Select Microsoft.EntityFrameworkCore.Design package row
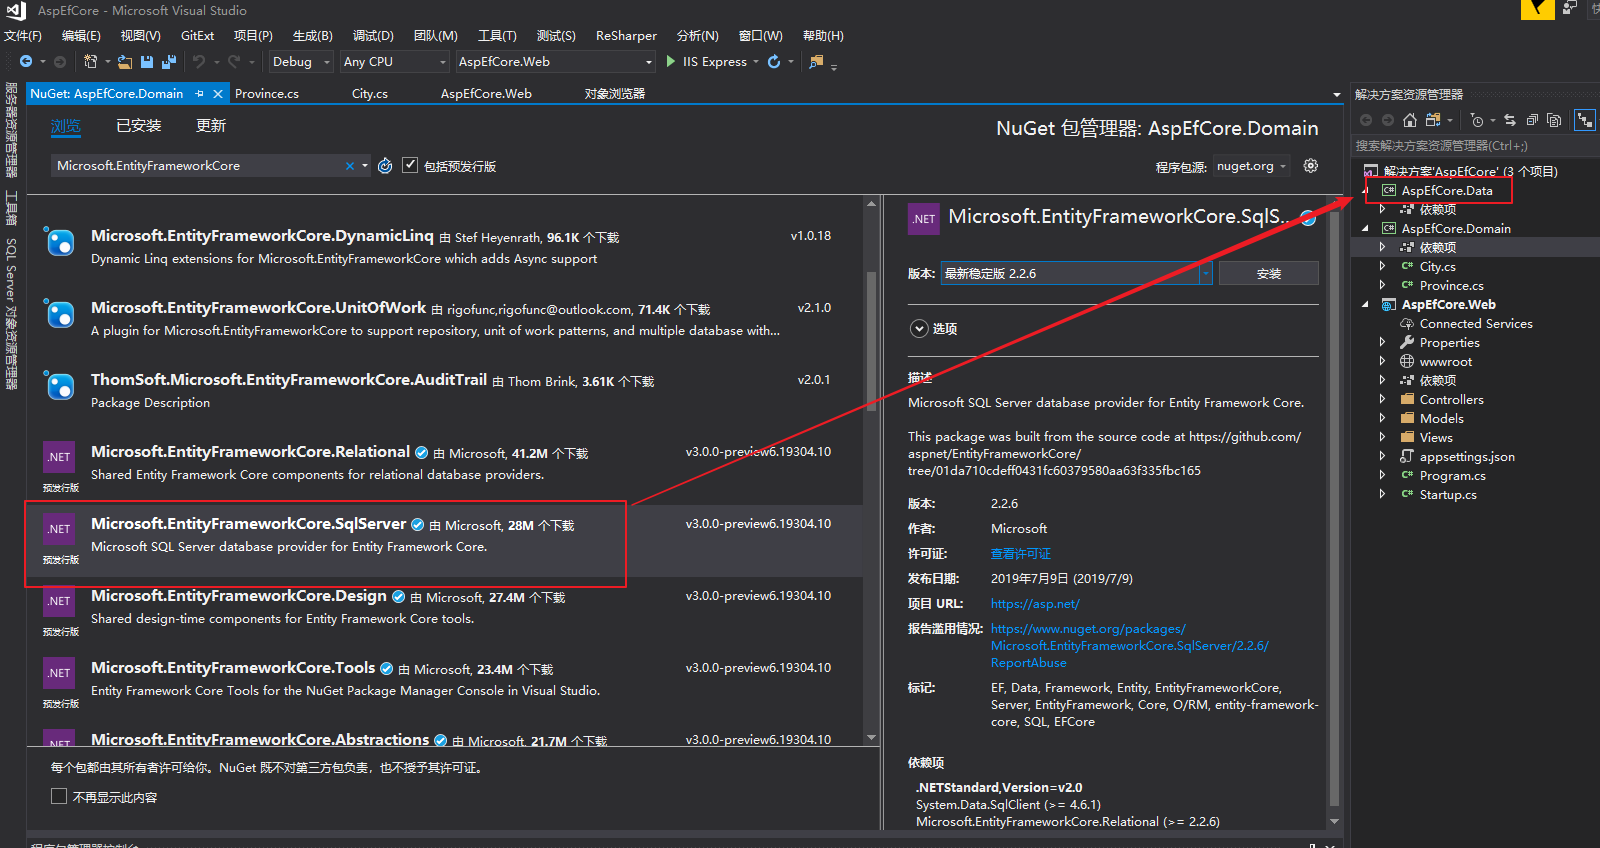Image resolution: width=1600 pixels, height=848 pixels. (444, 613)
